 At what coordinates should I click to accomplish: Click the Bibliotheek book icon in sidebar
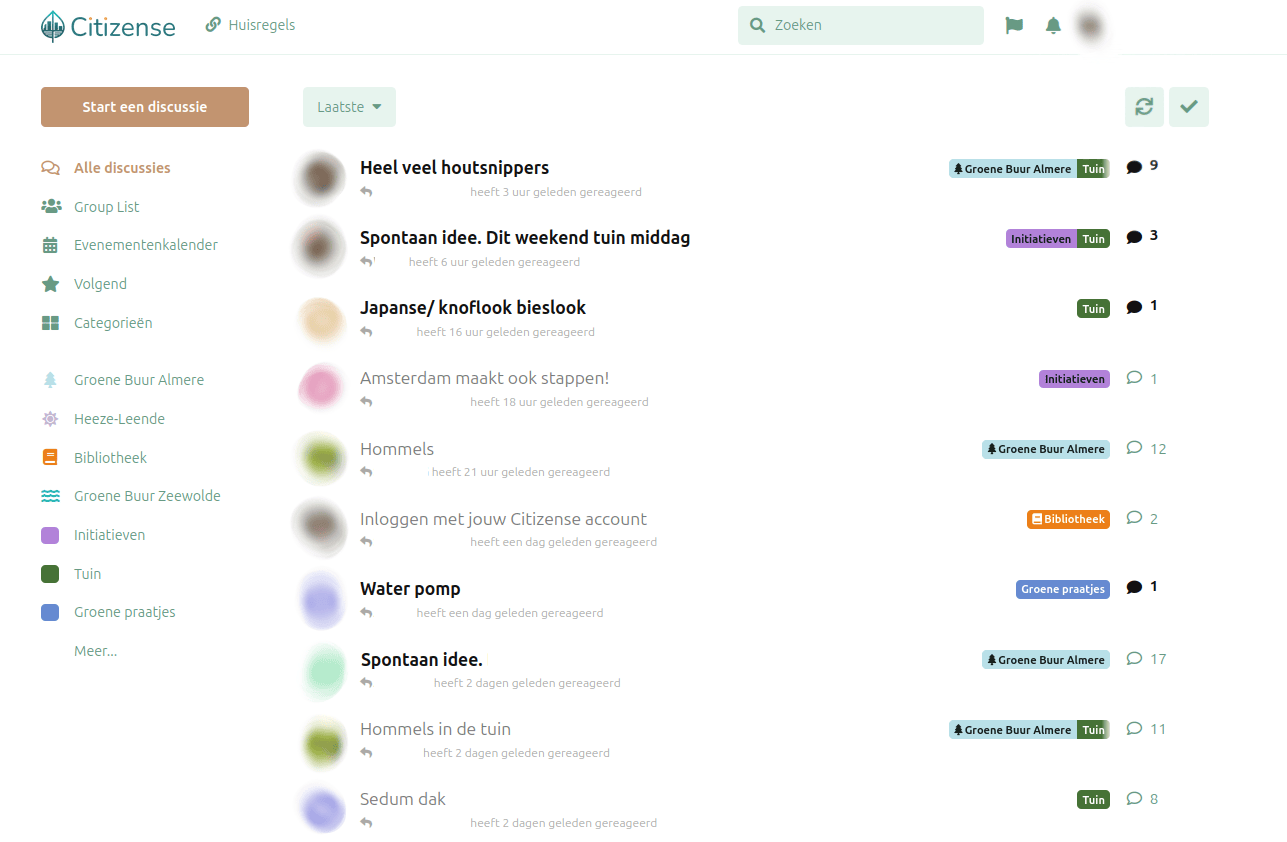coord(50,458)
